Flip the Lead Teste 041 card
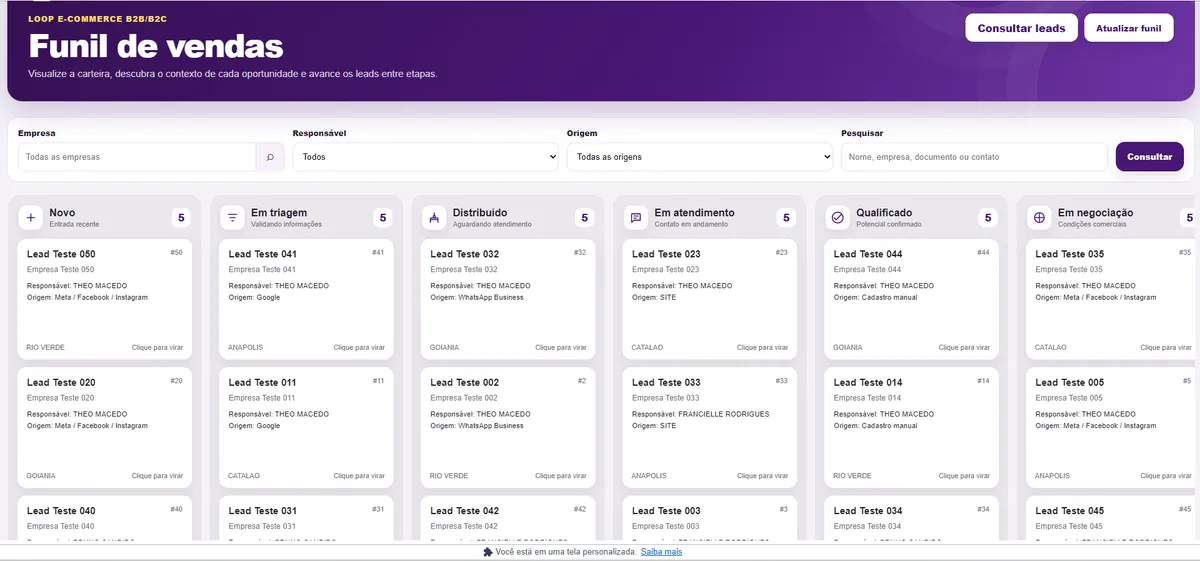The width and height of the screenshot is (1200, 561). [x=307, y=299]
